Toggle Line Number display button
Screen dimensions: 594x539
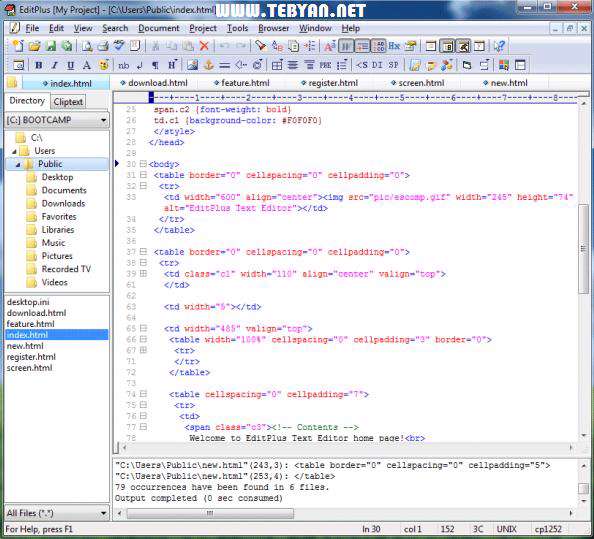tap(378, 46)
